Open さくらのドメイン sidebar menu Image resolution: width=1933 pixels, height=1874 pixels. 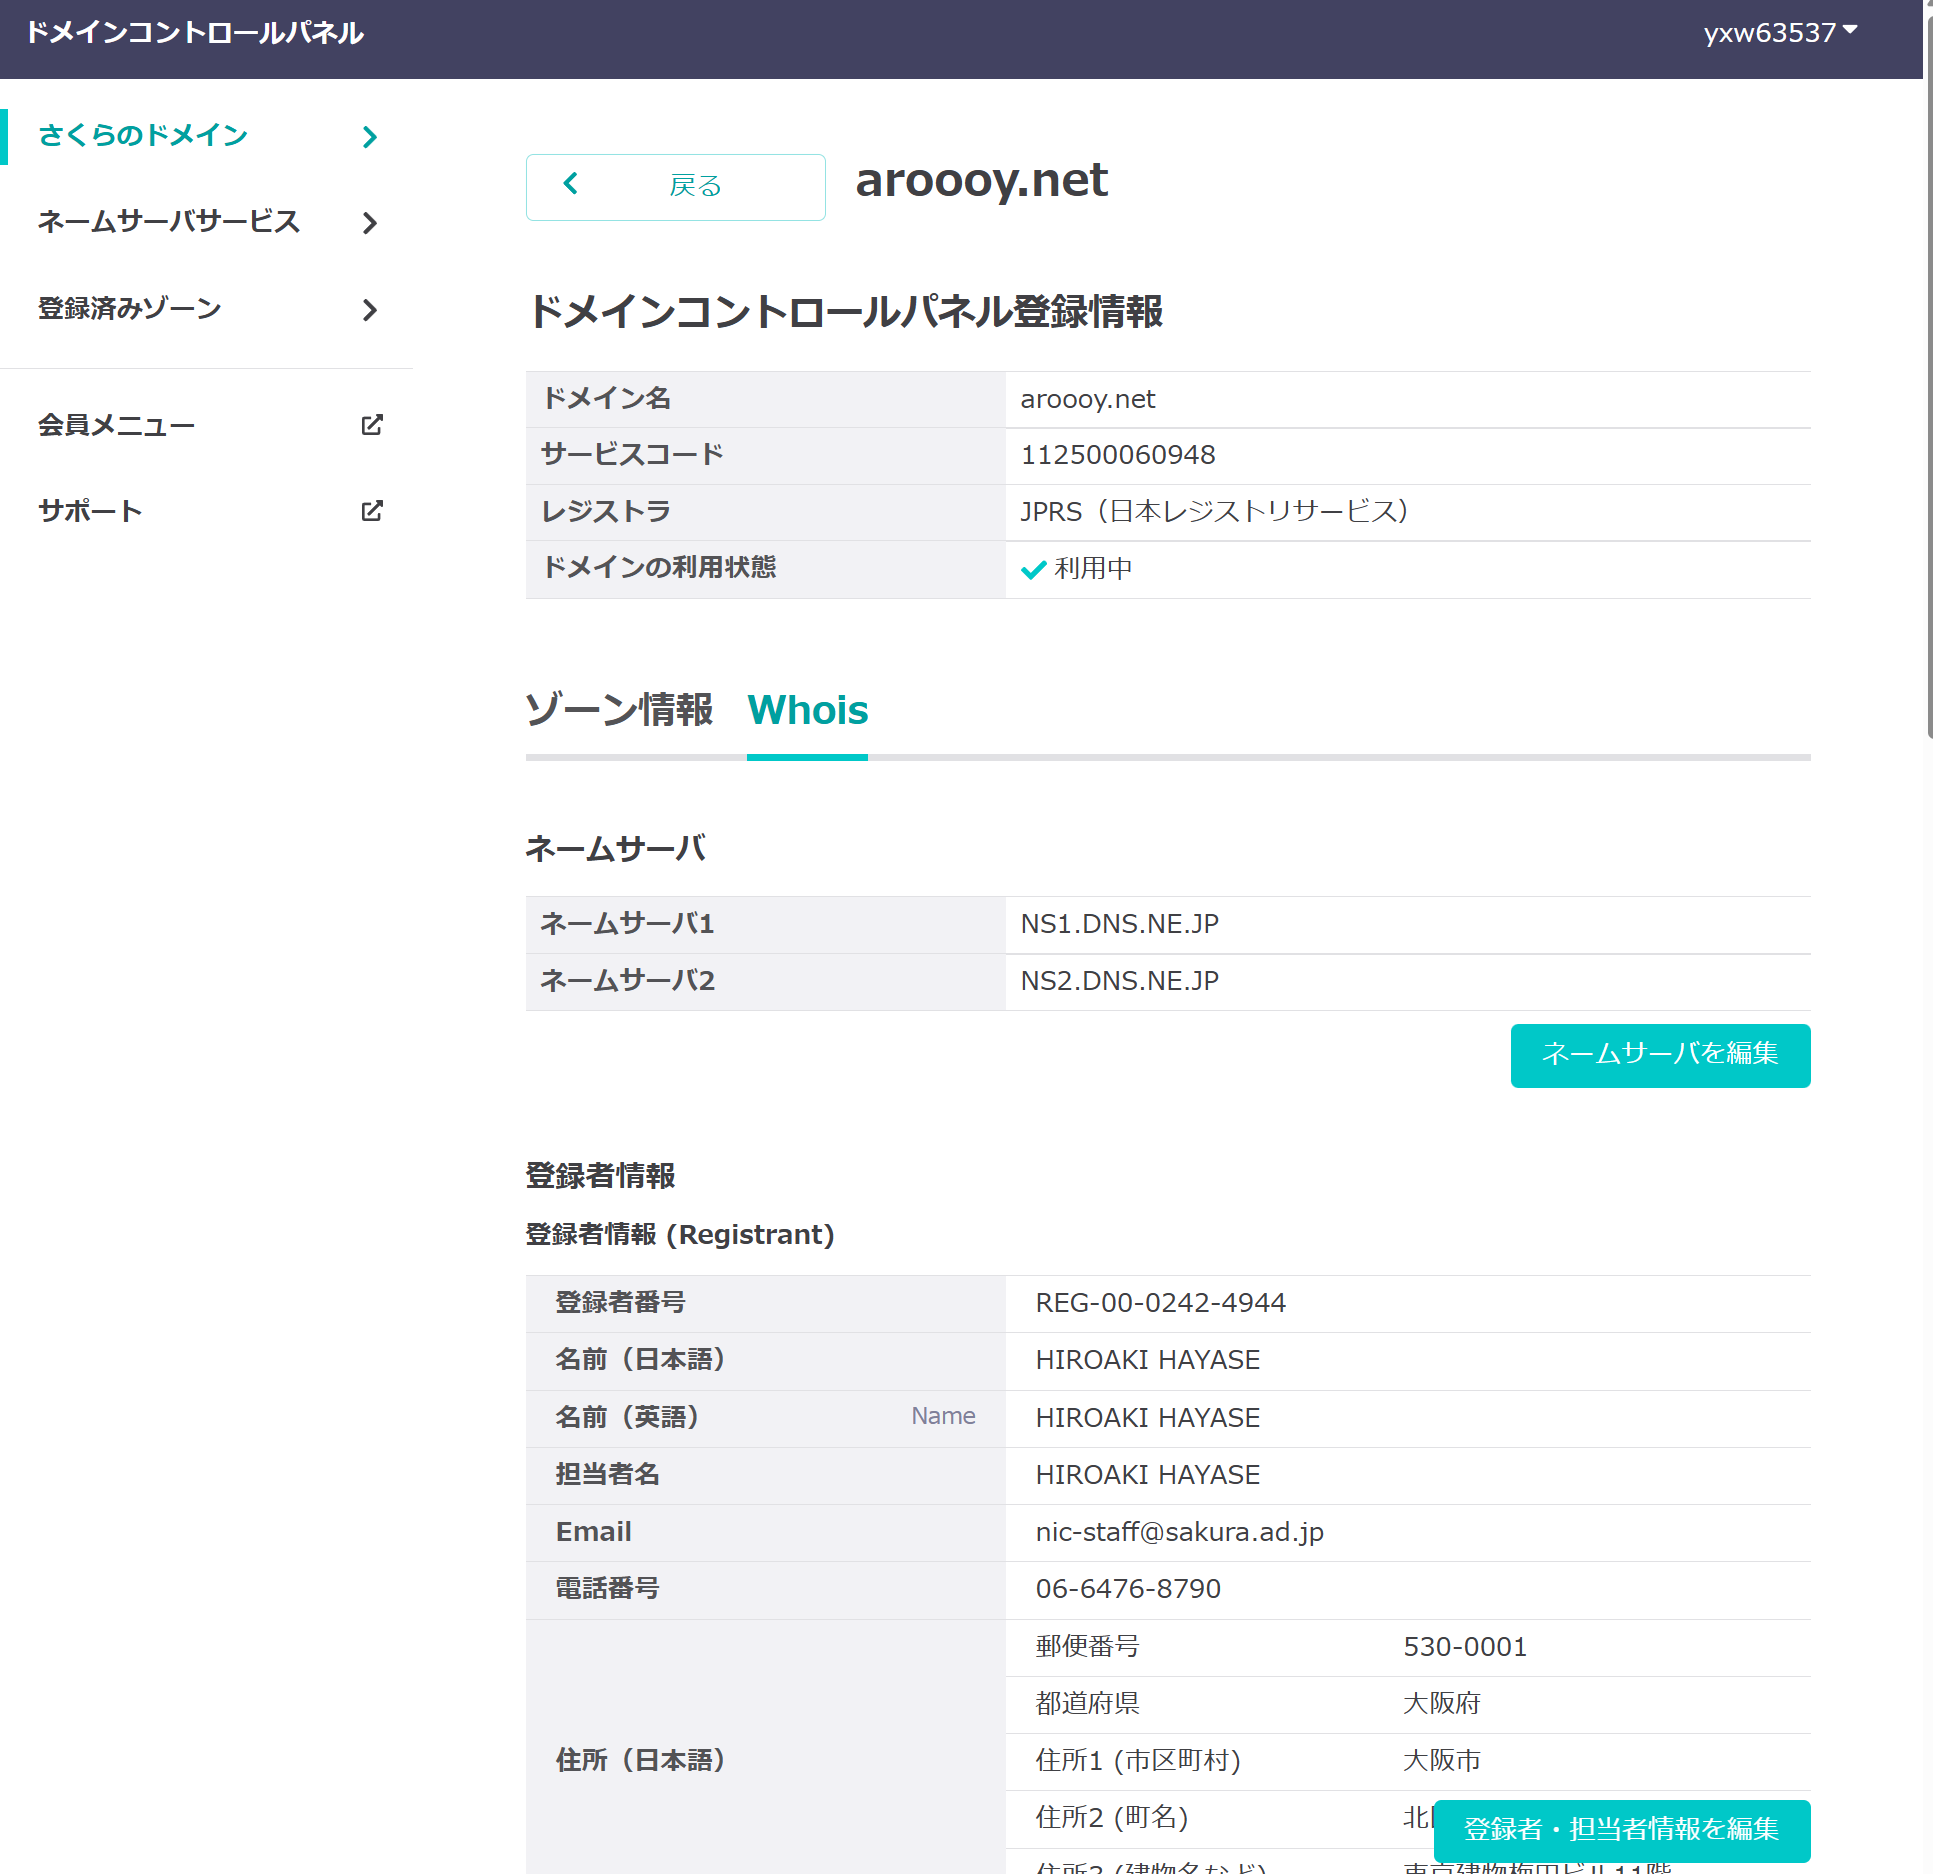pos(143,136)
